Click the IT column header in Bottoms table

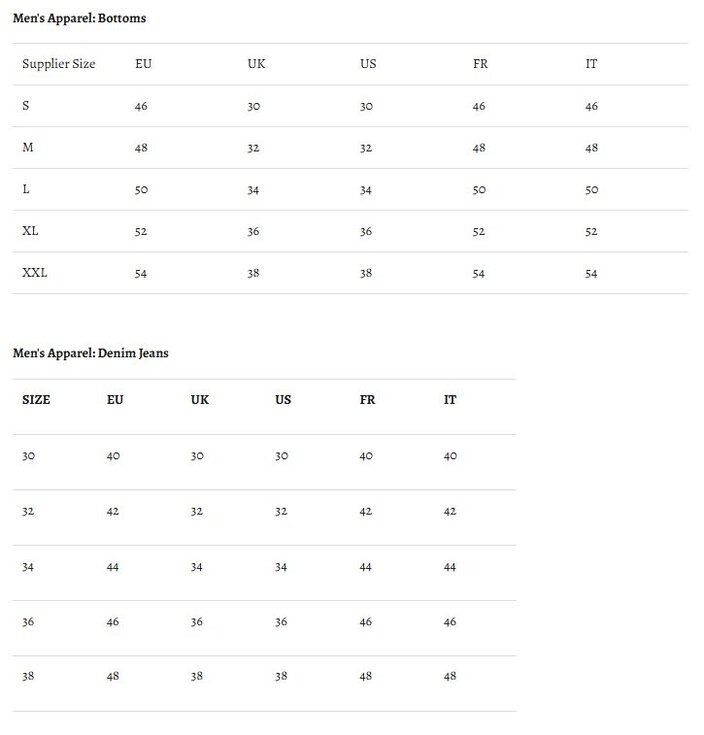click(591, 64)
